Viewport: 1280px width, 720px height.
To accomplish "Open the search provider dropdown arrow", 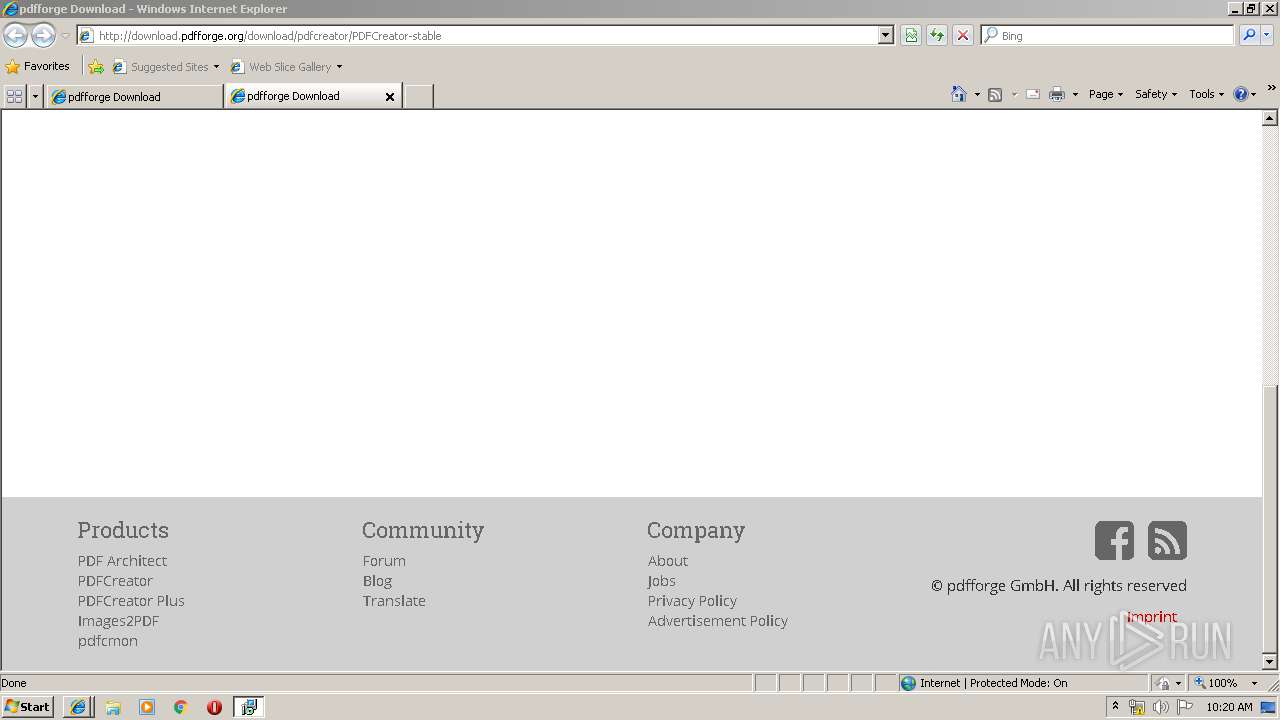I will pyautogui.click(x=1268, y=35).
